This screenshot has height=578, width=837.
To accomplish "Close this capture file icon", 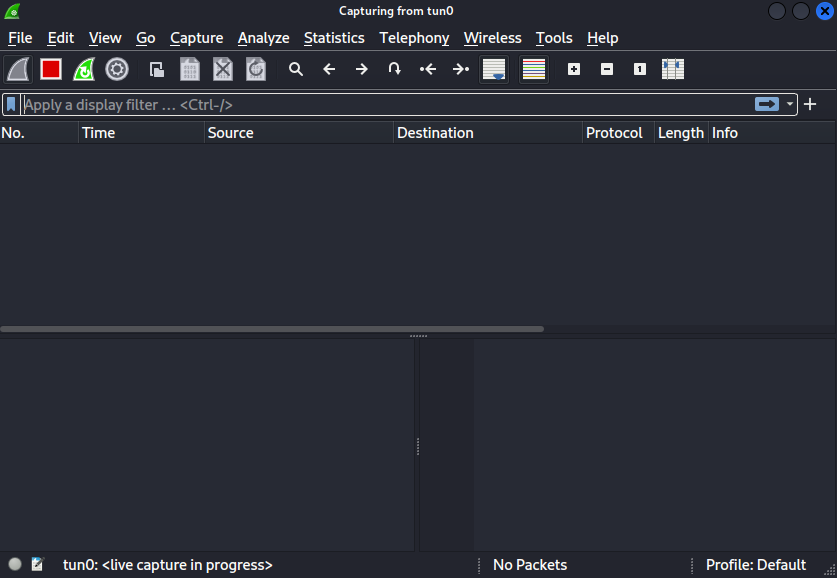I will 223,69.
